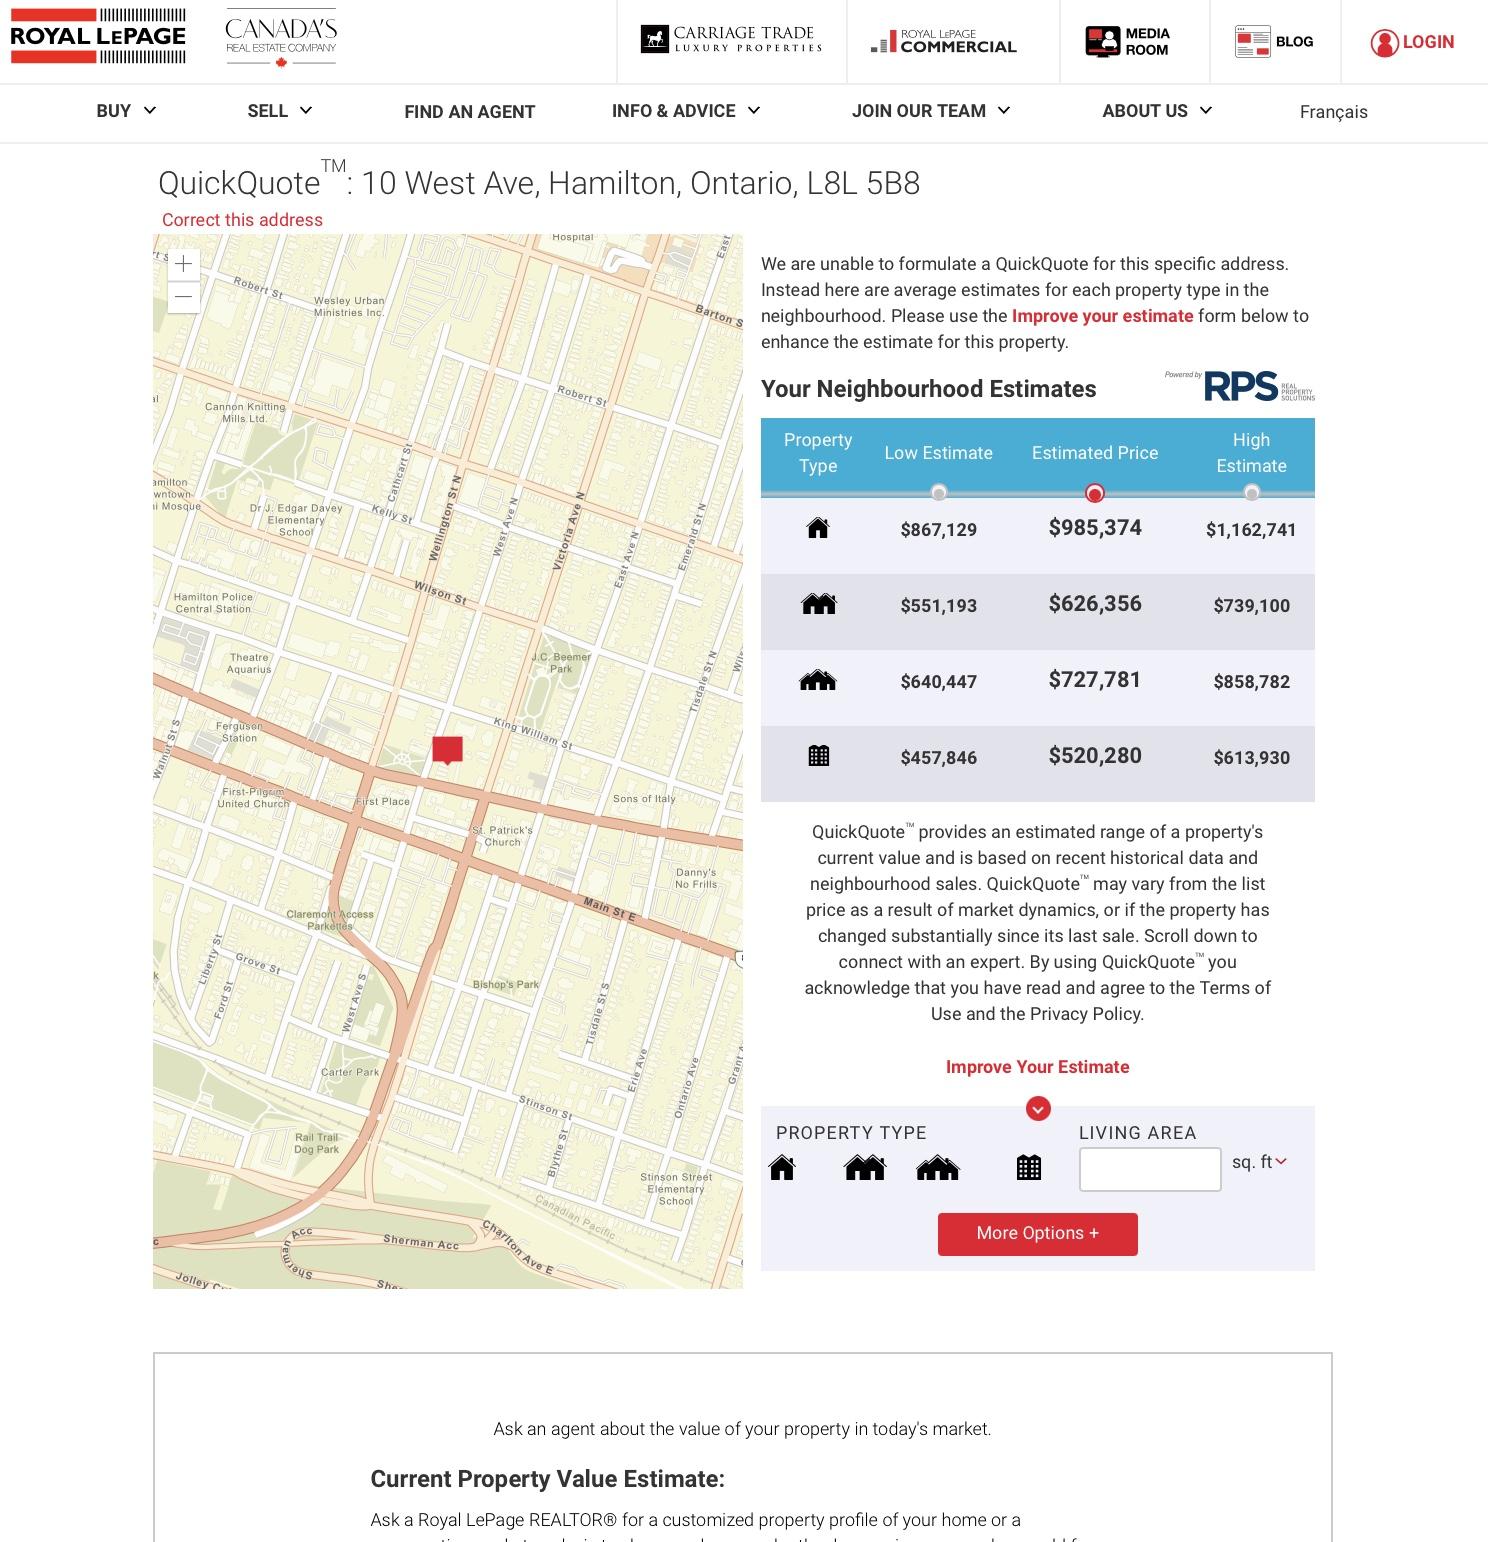Screen dimensions: 1488x1542
Task: Click detached house icon in estimates table
Action: 818,528
